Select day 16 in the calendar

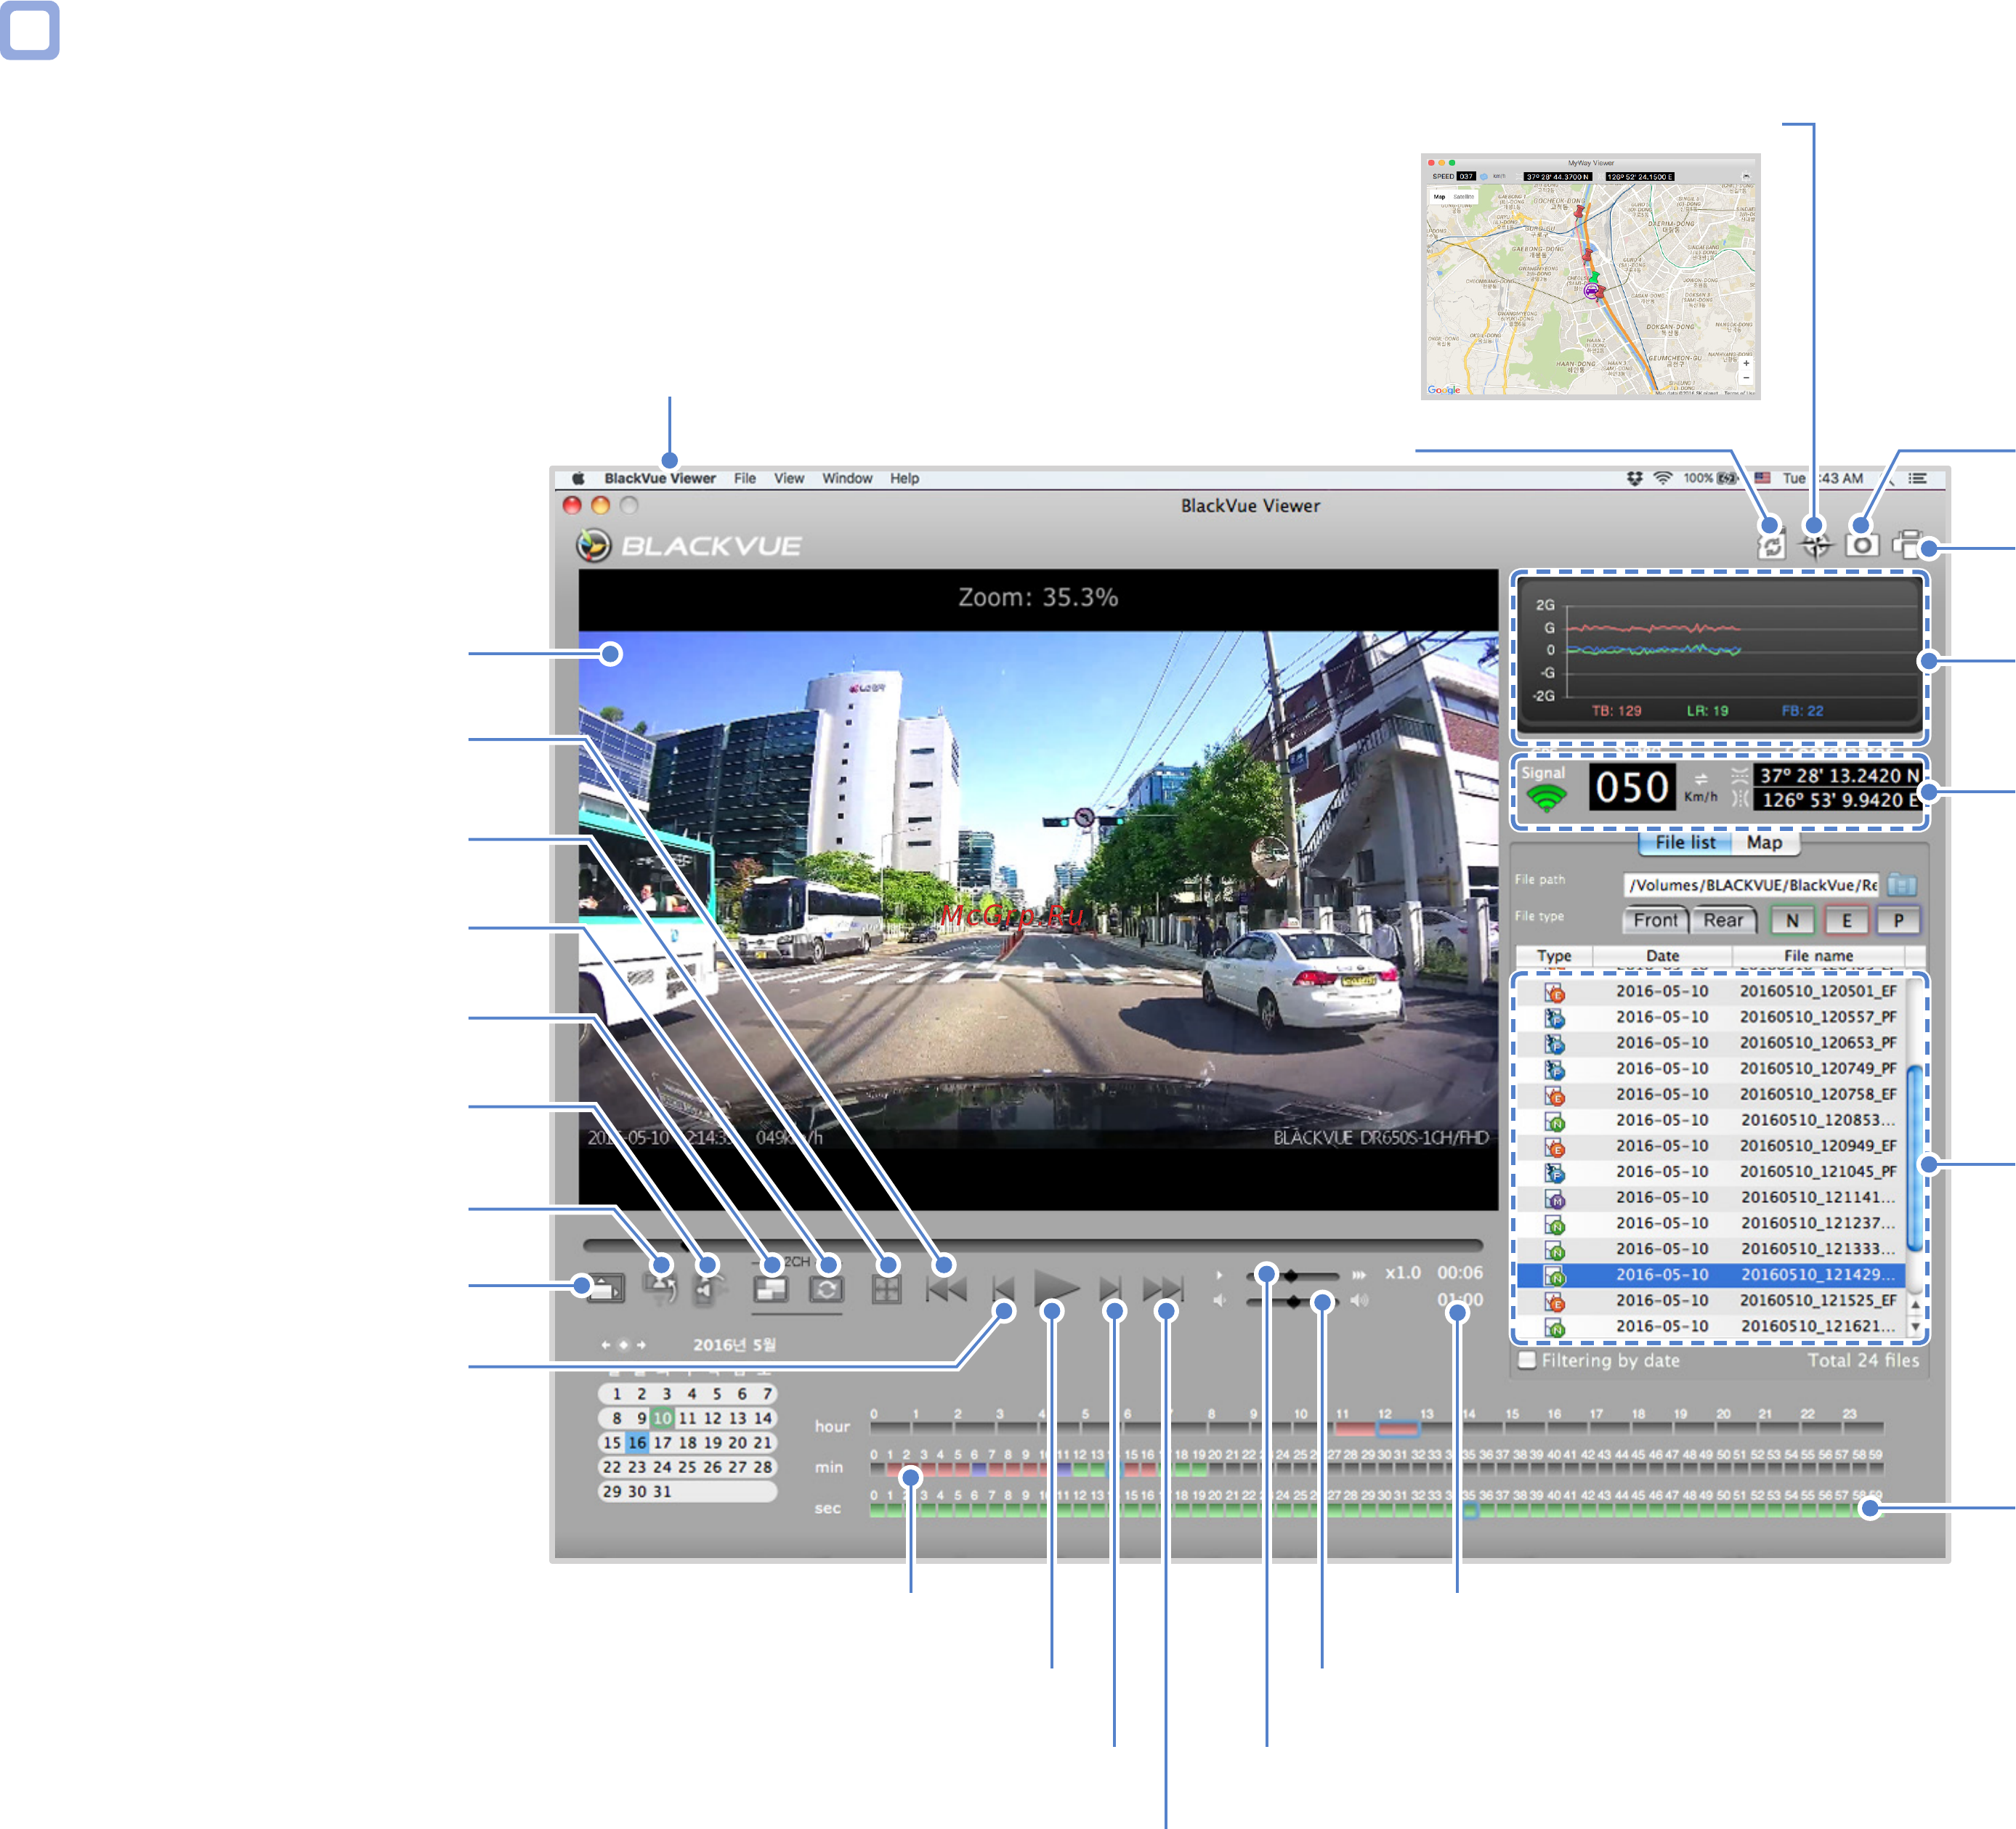click(637, 1443)
